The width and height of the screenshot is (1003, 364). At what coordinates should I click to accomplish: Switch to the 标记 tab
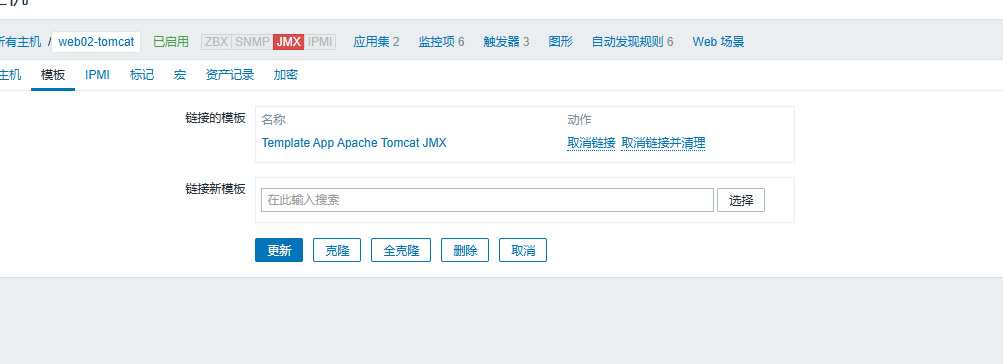click(141, 75)
